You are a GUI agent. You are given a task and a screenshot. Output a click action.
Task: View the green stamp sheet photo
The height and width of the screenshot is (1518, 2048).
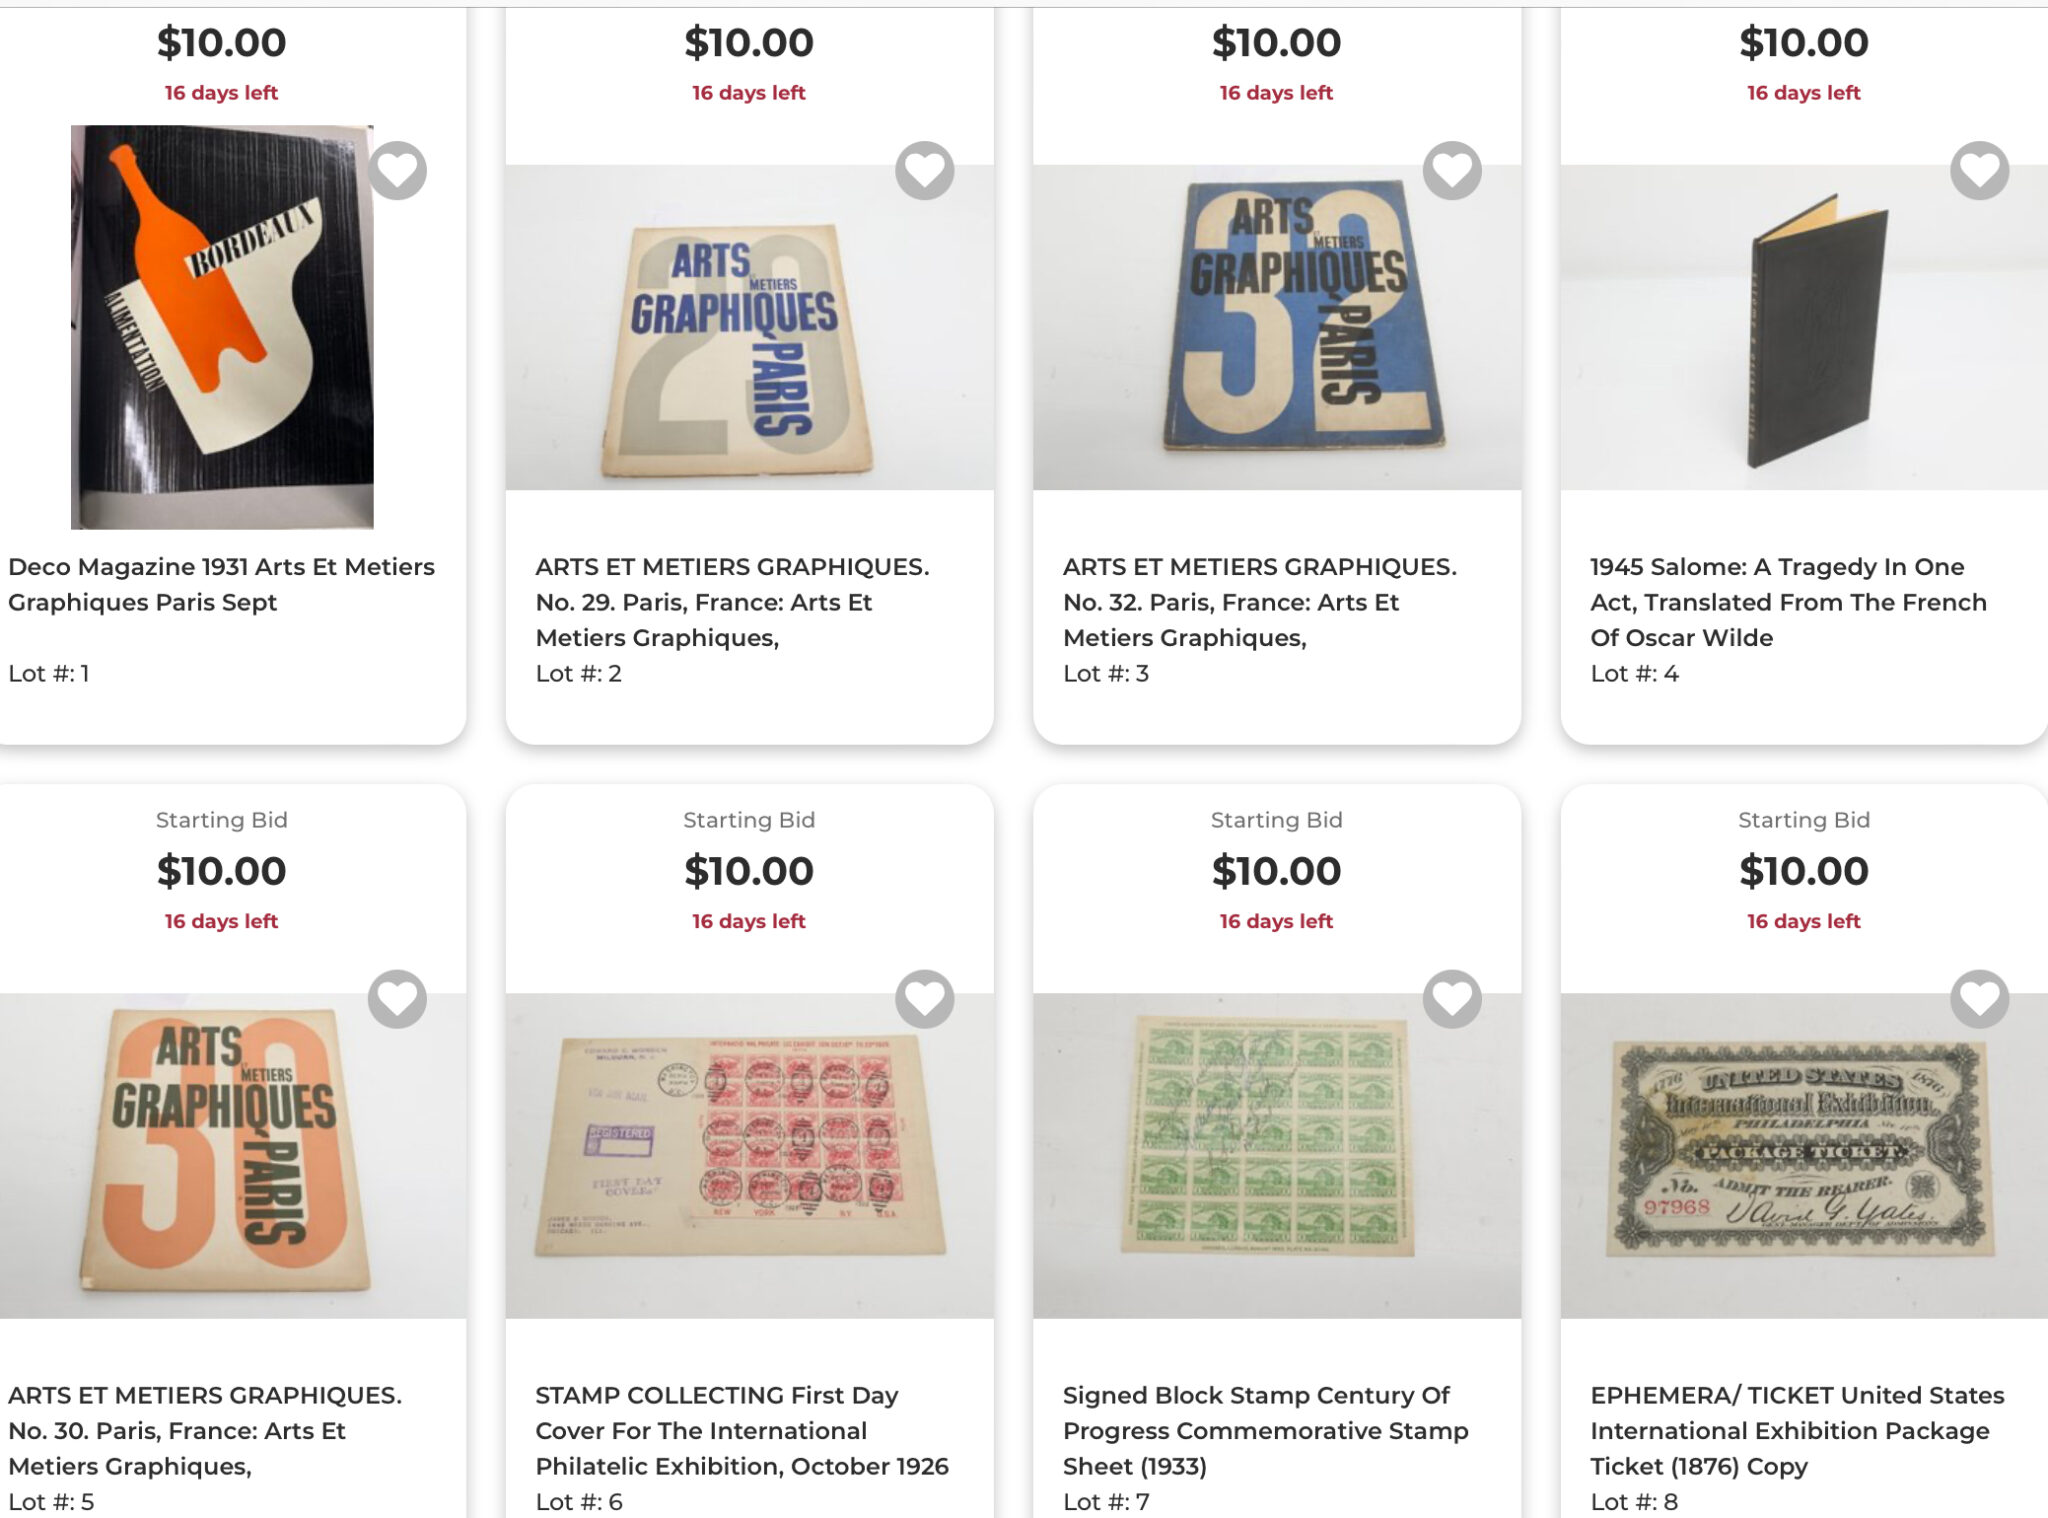tap(1277, 1155)
